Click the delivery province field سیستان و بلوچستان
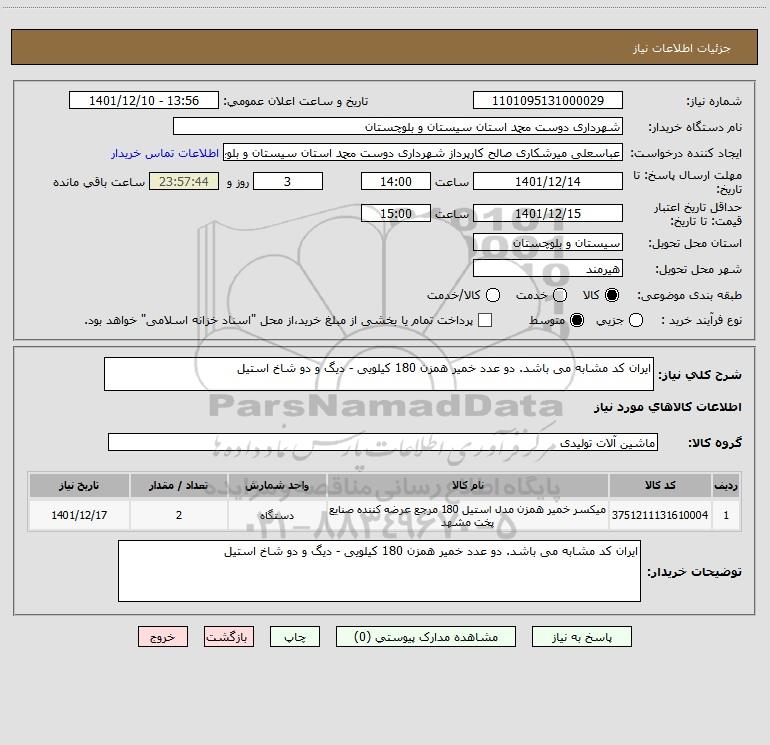 pos(548,243)
